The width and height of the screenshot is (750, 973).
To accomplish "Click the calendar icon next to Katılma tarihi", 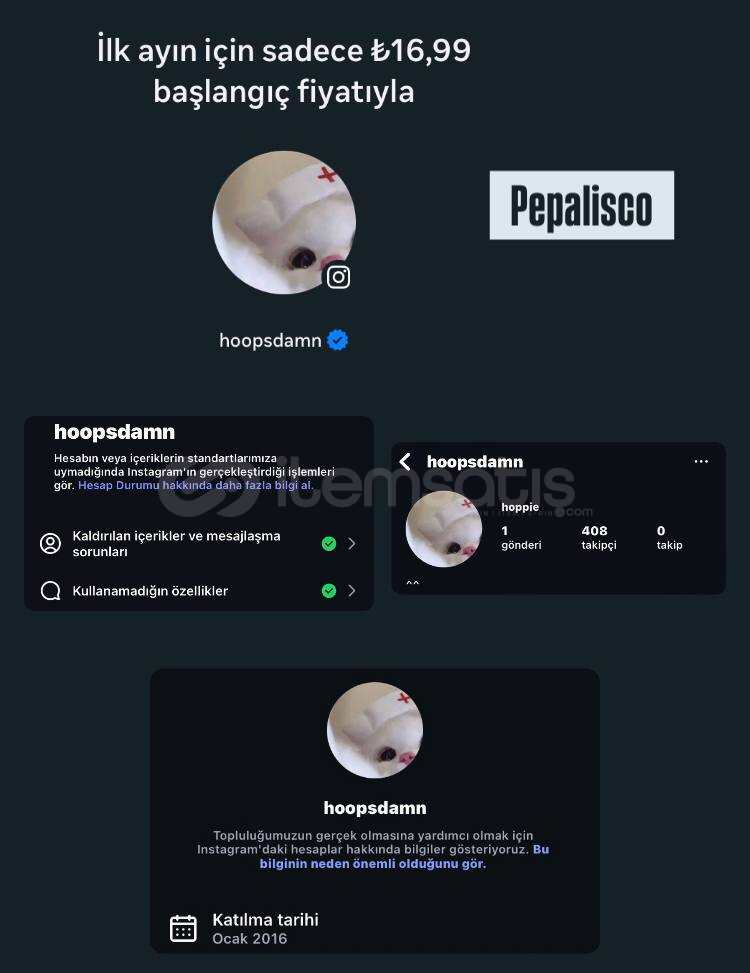I will click(183, 928).
